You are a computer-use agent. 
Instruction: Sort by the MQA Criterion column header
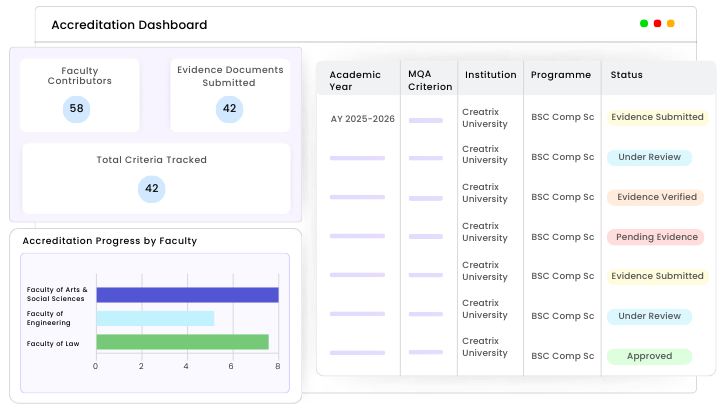coord(430,80)
